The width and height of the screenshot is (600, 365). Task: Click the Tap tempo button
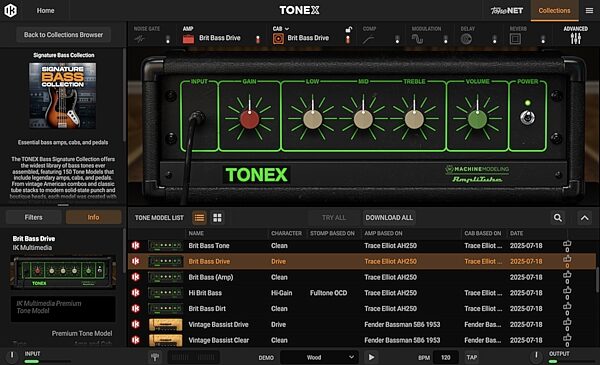471,357
